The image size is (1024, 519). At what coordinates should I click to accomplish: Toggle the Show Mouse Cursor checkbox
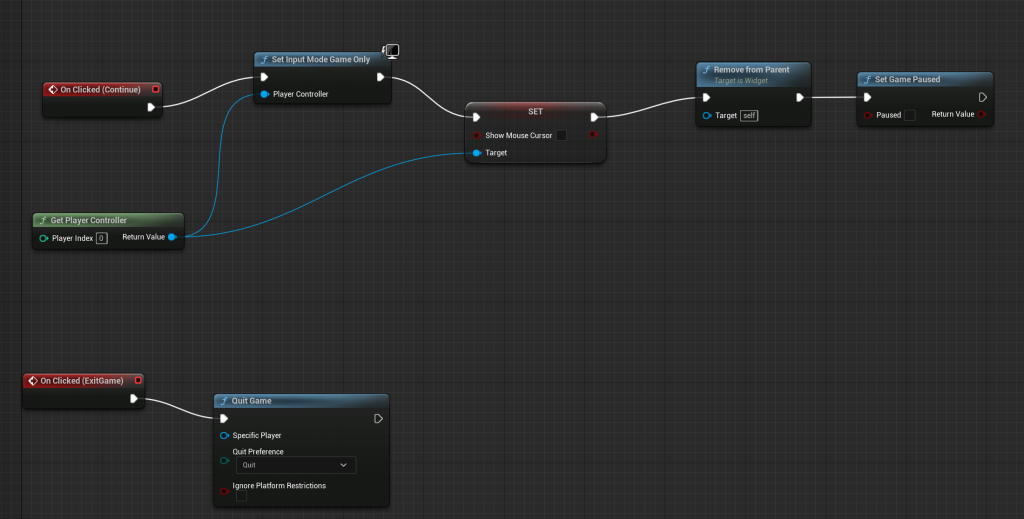(x=561, y=135)
